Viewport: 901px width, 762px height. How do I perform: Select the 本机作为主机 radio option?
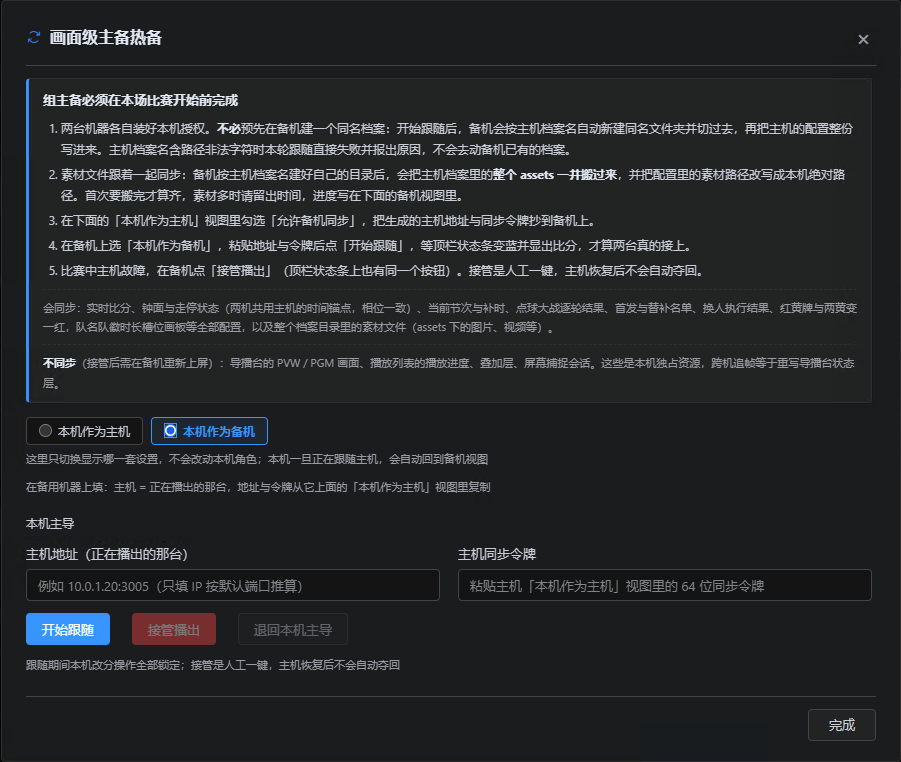[84, 431]
